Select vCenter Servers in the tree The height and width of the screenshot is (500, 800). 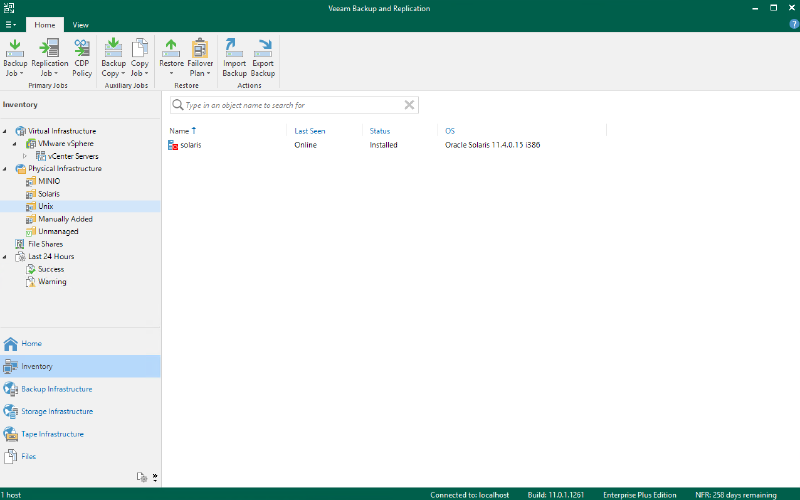[73, 156]
